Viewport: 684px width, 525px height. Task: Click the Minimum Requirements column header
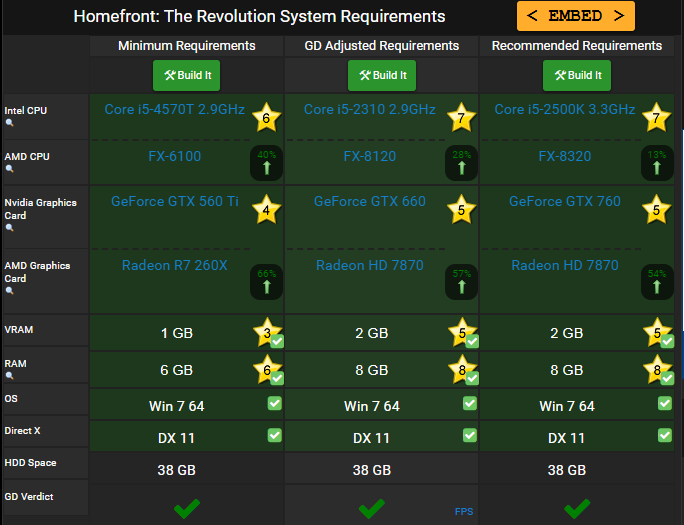click(x=187, y=46)
